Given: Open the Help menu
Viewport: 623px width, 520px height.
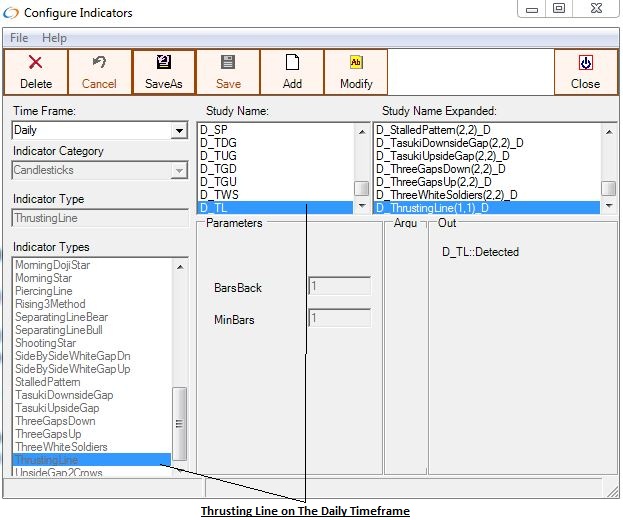Looking at the screenshot, I should pyautogui.click(x=54, y=38).
